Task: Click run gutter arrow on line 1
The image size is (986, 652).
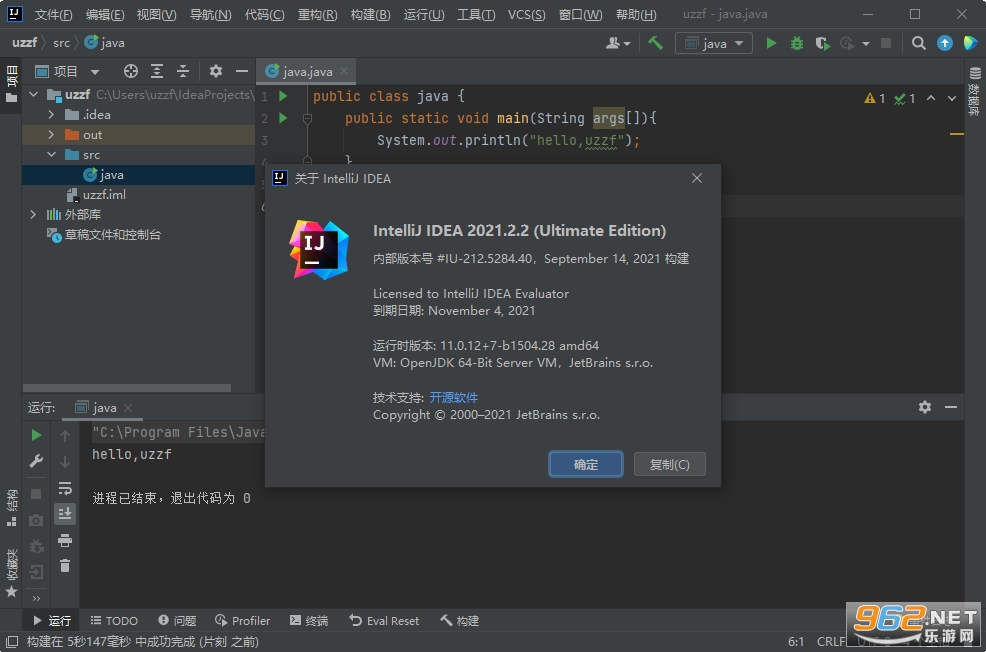Action: pyautogui.click(x=283, y=96)
